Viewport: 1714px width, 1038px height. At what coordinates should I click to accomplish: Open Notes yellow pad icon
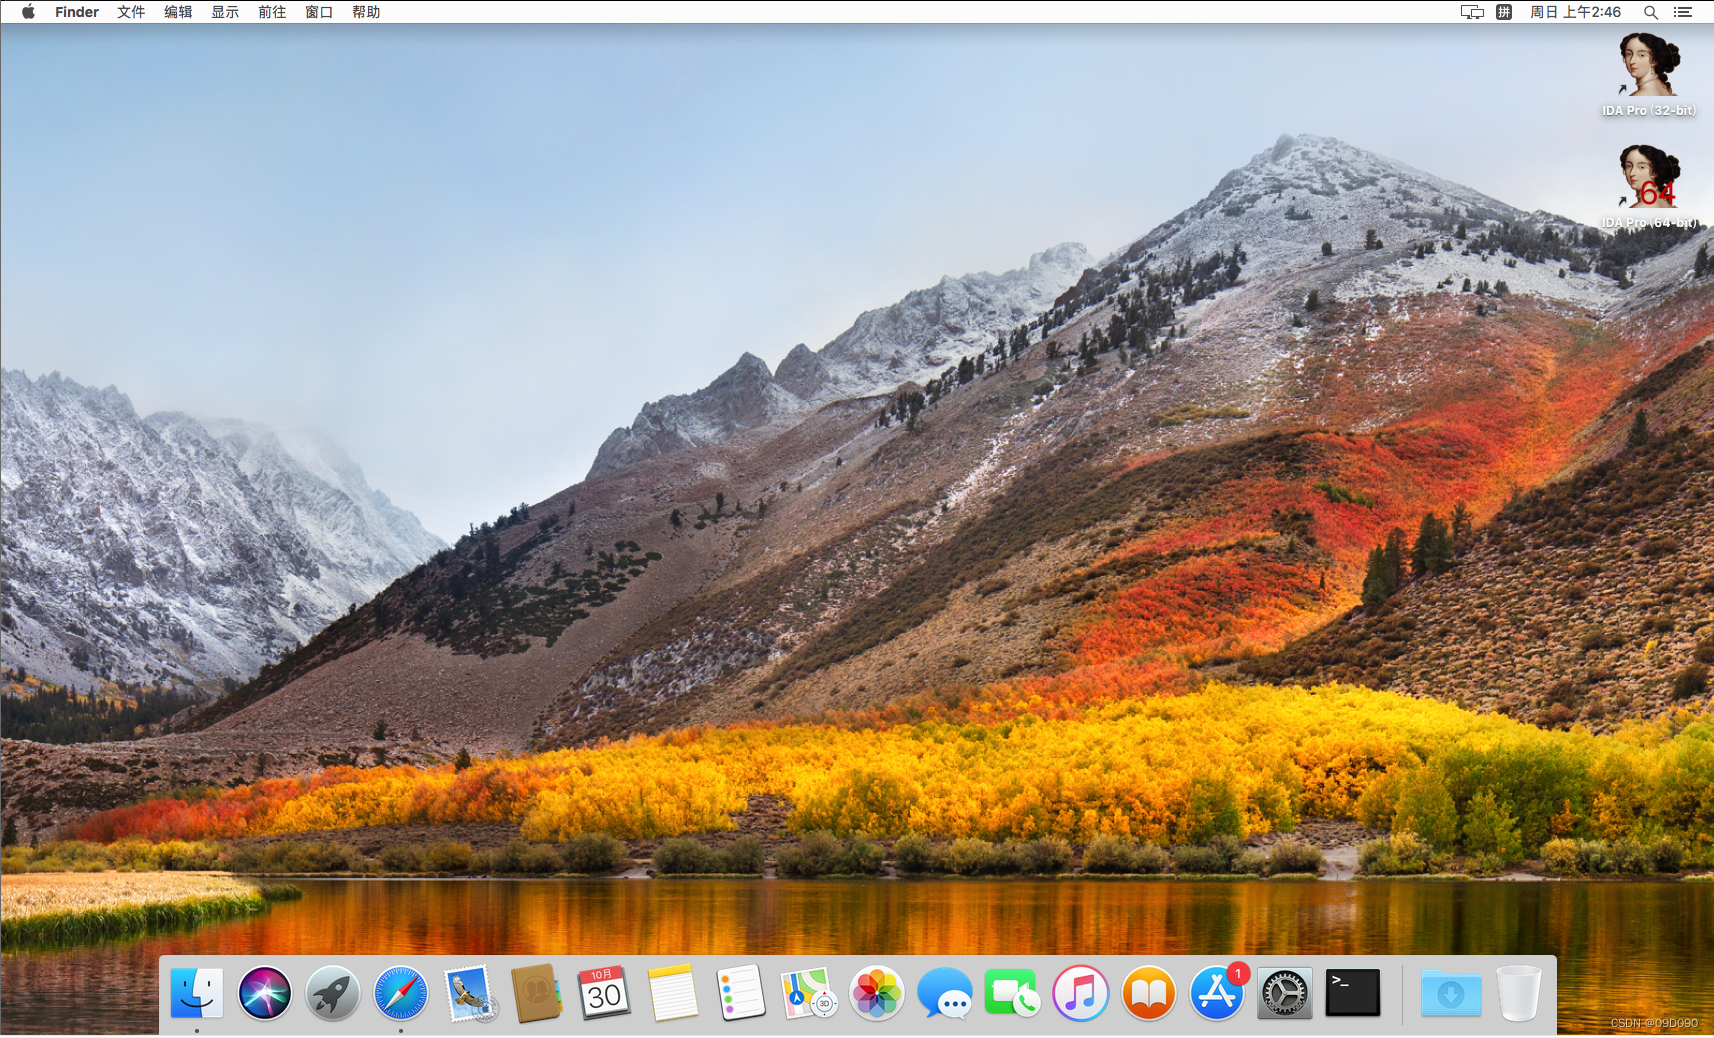pos(673,993)
